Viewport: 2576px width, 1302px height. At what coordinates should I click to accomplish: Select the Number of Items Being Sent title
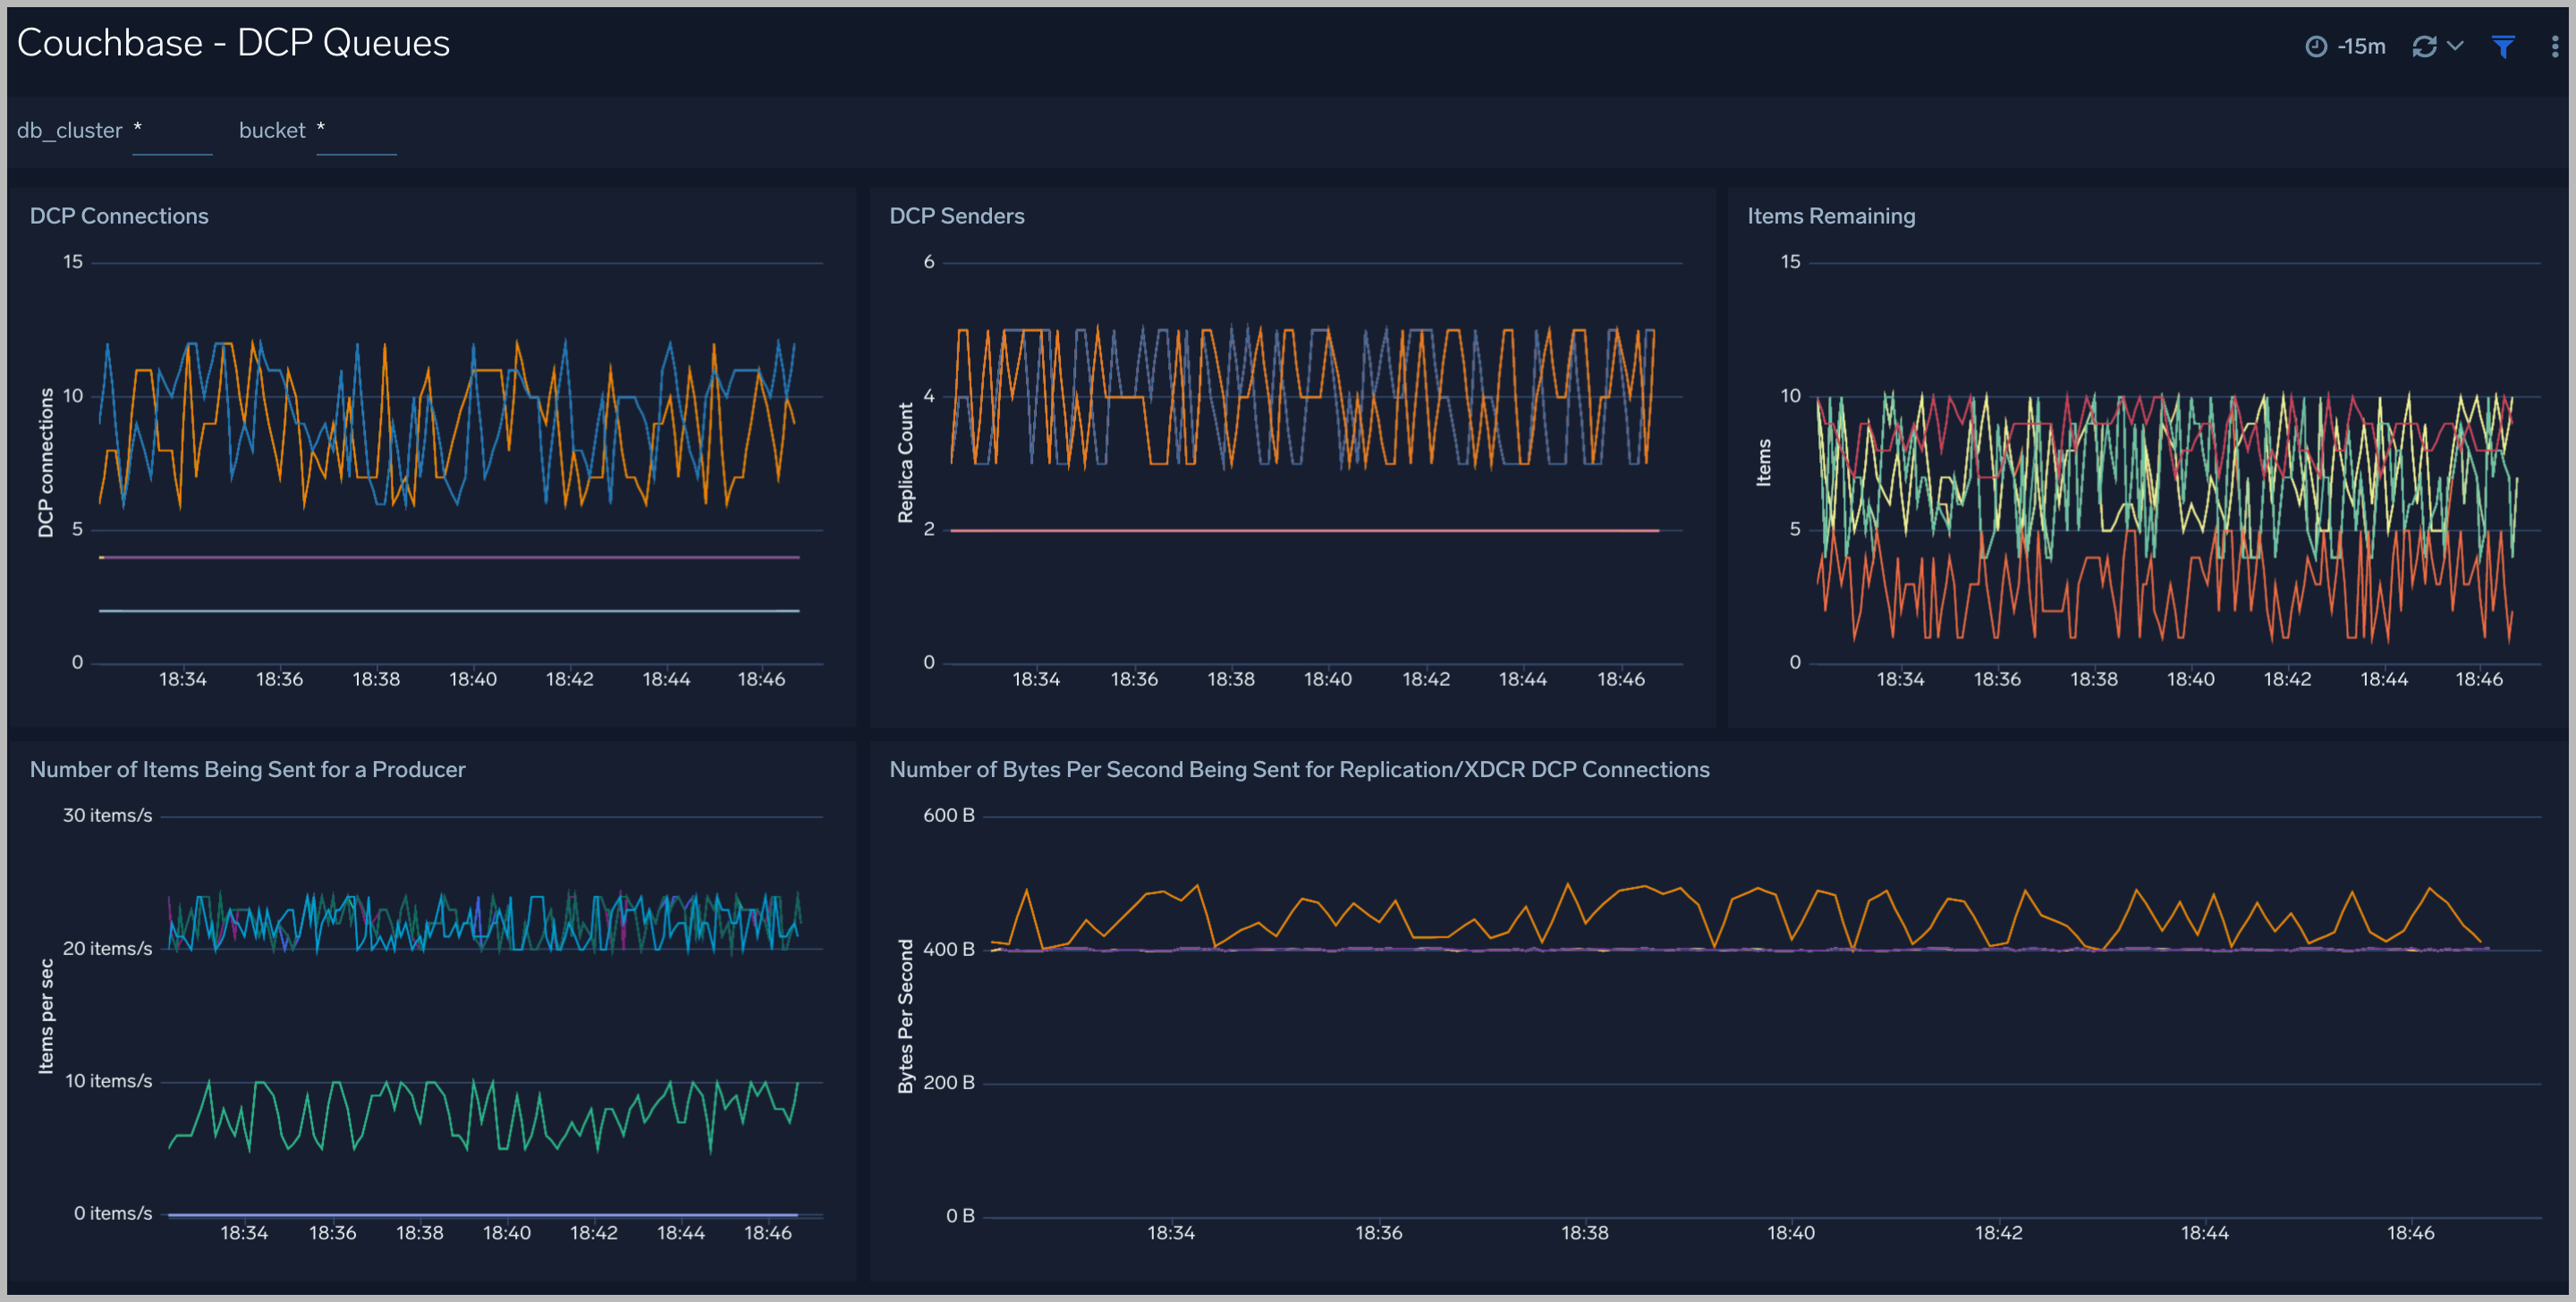247,769
